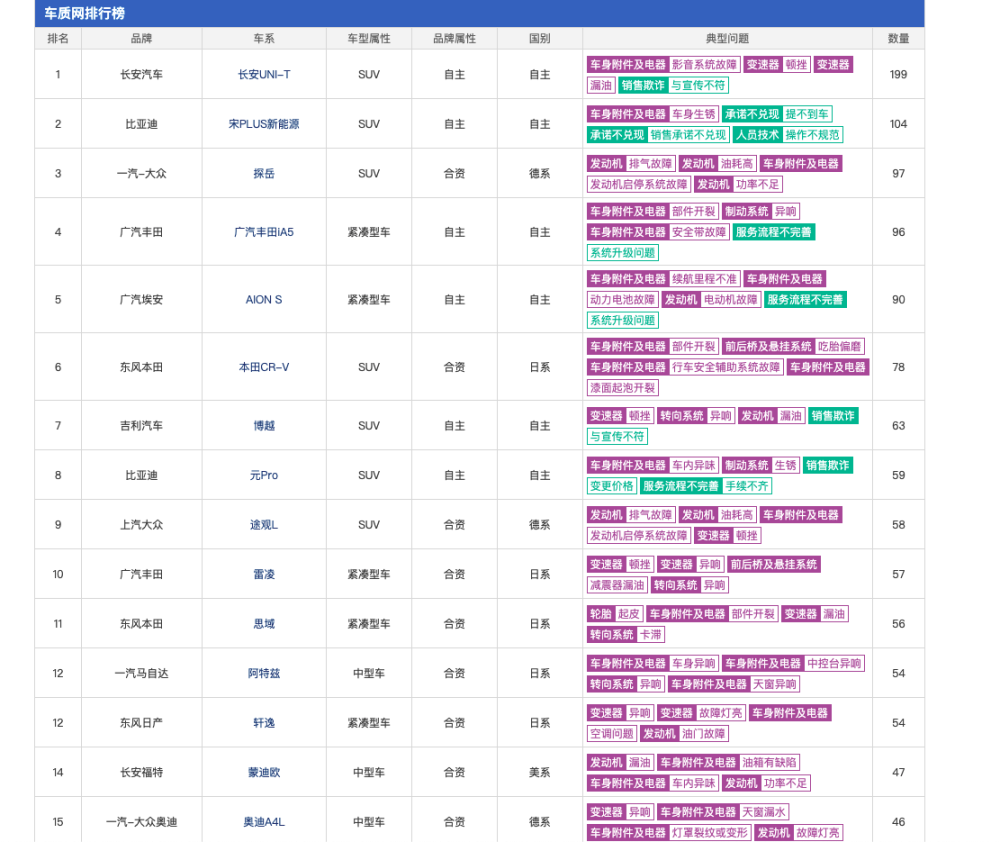Click the 行车安全辅助系统故障 tag

pyautogui.click(x=726, y=367)
